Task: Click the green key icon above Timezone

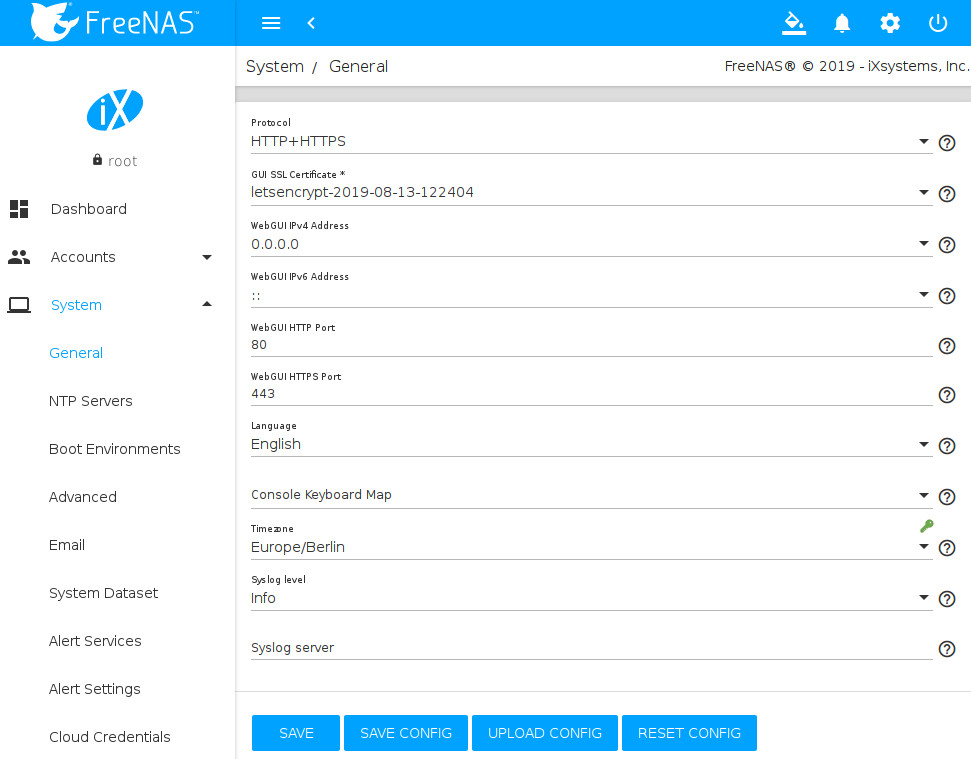Action: 926,526
